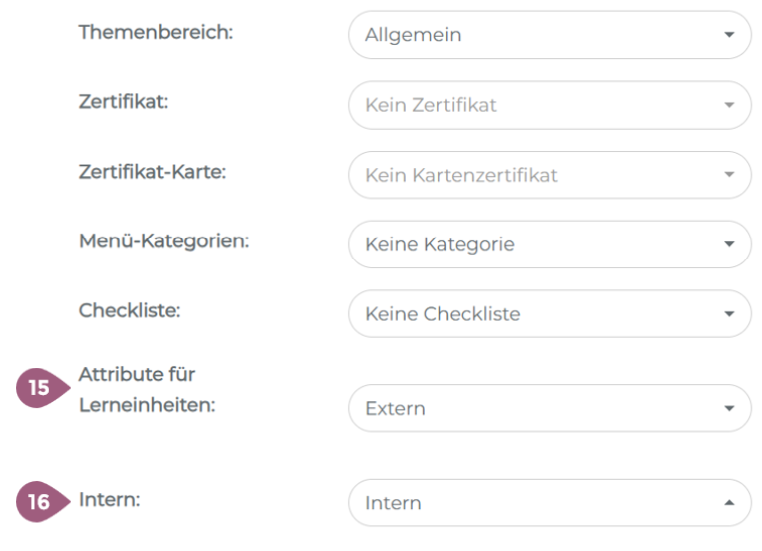This screenshot has height=551, width=762.
Task: Click the Checkliste label text
Action: click(129, 310)
